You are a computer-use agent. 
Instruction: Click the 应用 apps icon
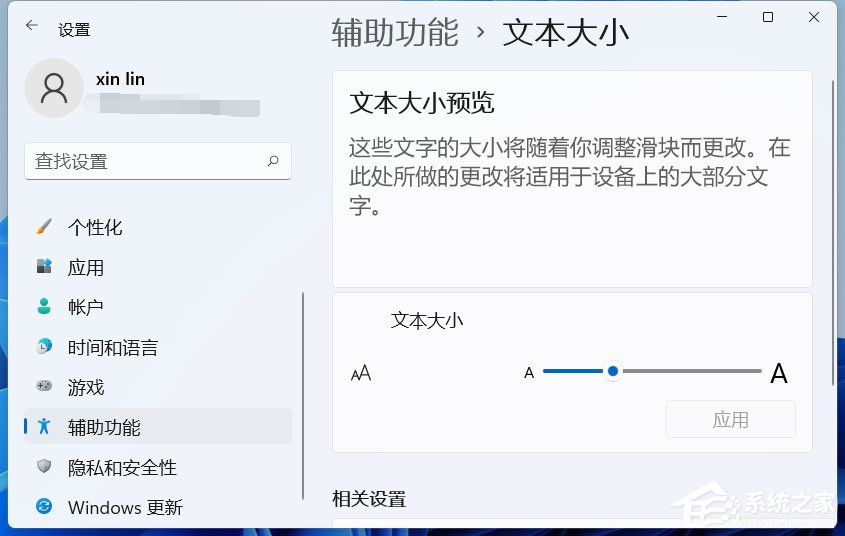coord(44,267)
